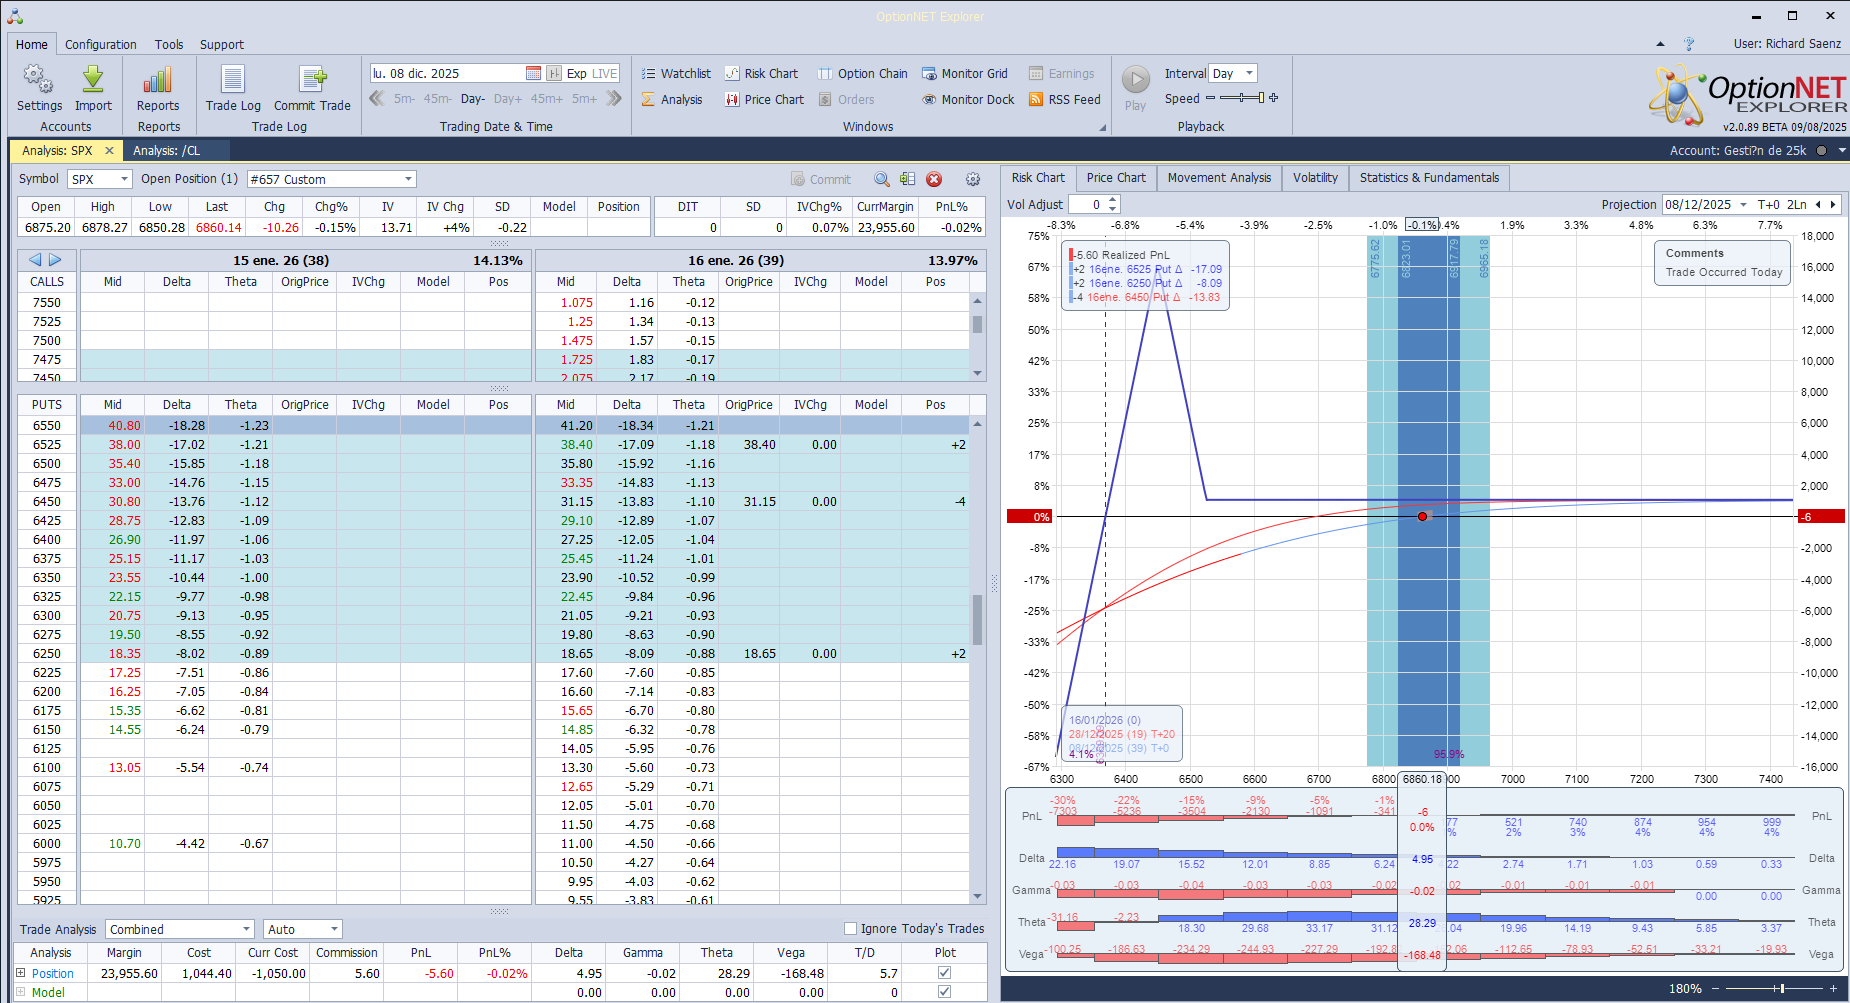Expand the Position row in Trade Analysis

click(x=21, y=972)
